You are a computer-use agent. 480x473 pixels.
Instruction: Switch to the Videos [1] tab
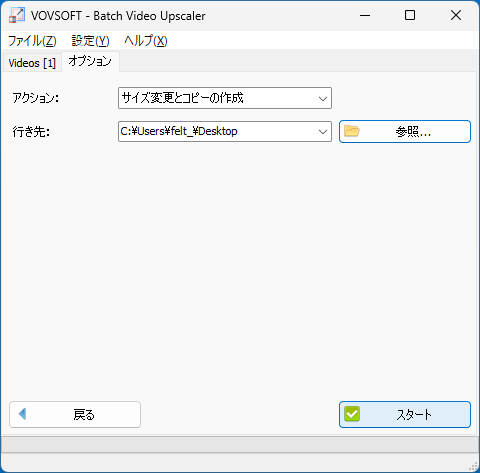click(x=32, y=63)
